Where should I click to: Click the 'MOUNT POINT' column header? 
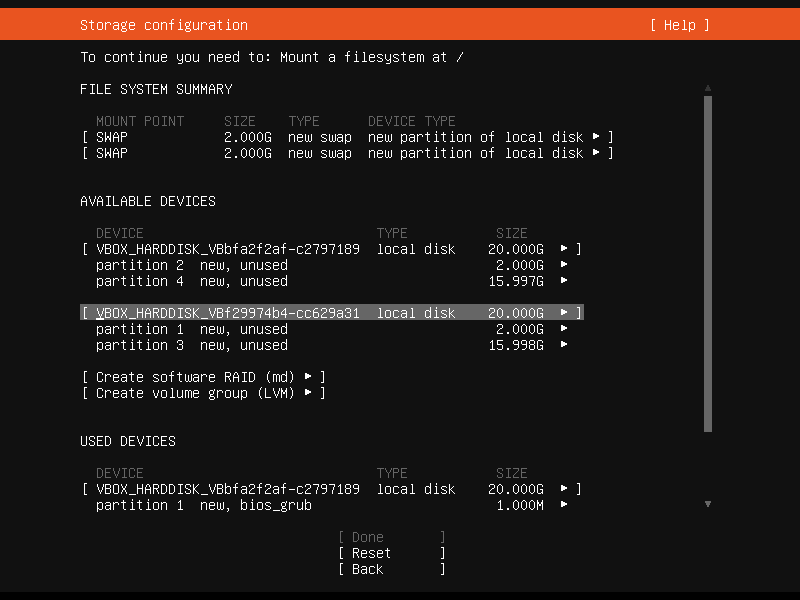pyautogui.click(x=140, y=121)
